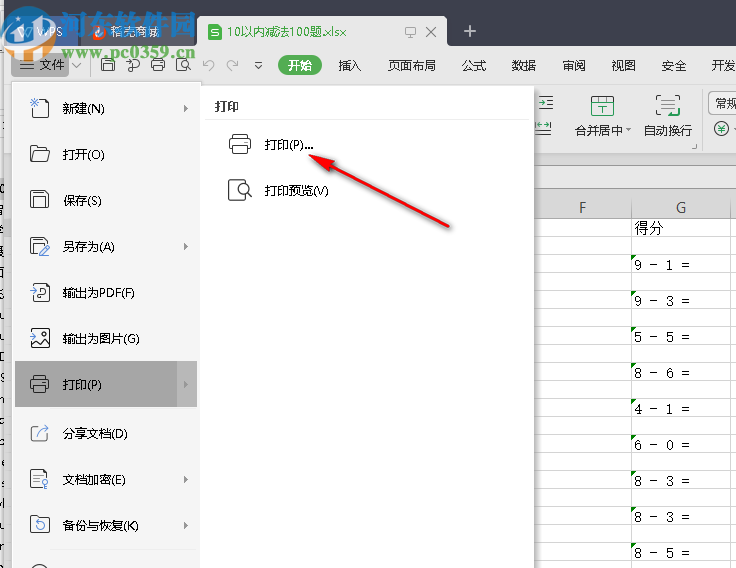Viewport: 736px width, 568px height.
Task: Choose 文档加密(E) in the file menu
Action: tap(106, 479)
